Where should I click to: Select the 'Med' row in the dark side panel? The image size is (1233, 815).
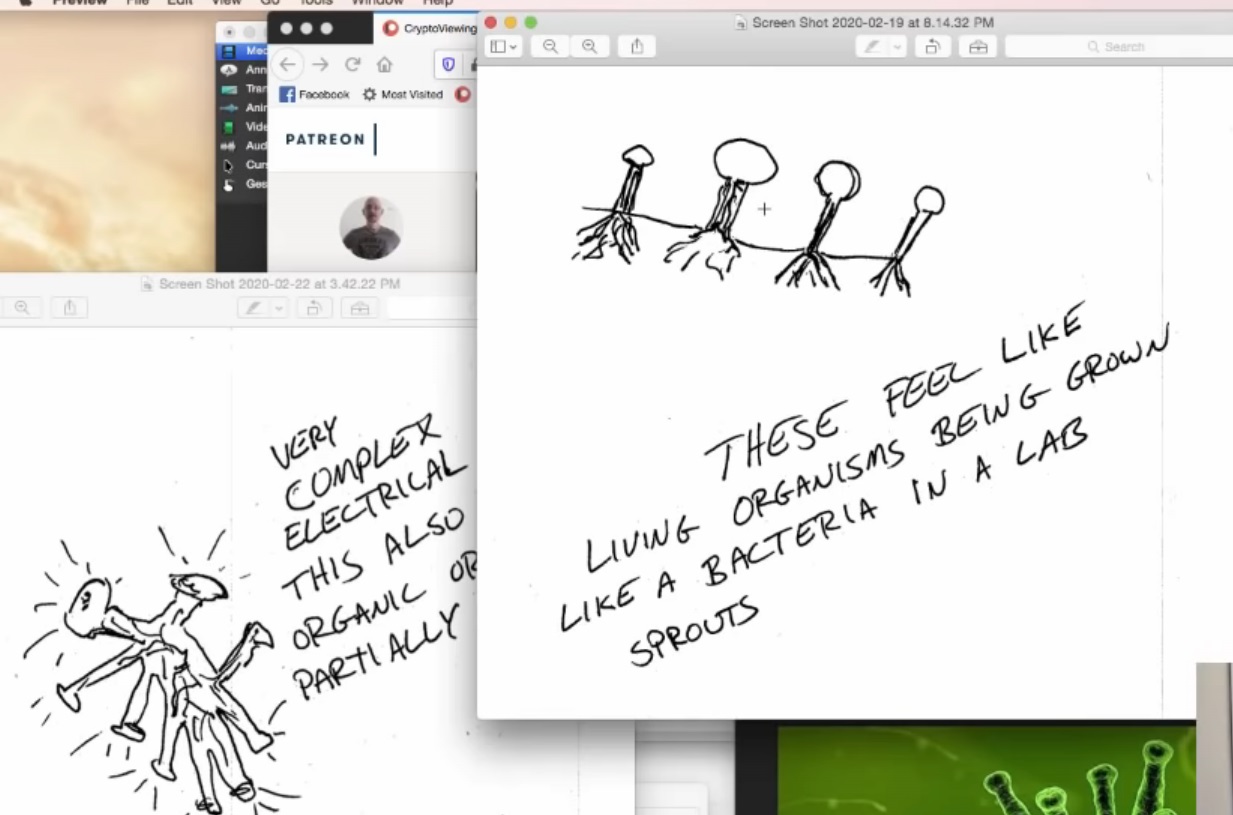click(x=243, y=51)
